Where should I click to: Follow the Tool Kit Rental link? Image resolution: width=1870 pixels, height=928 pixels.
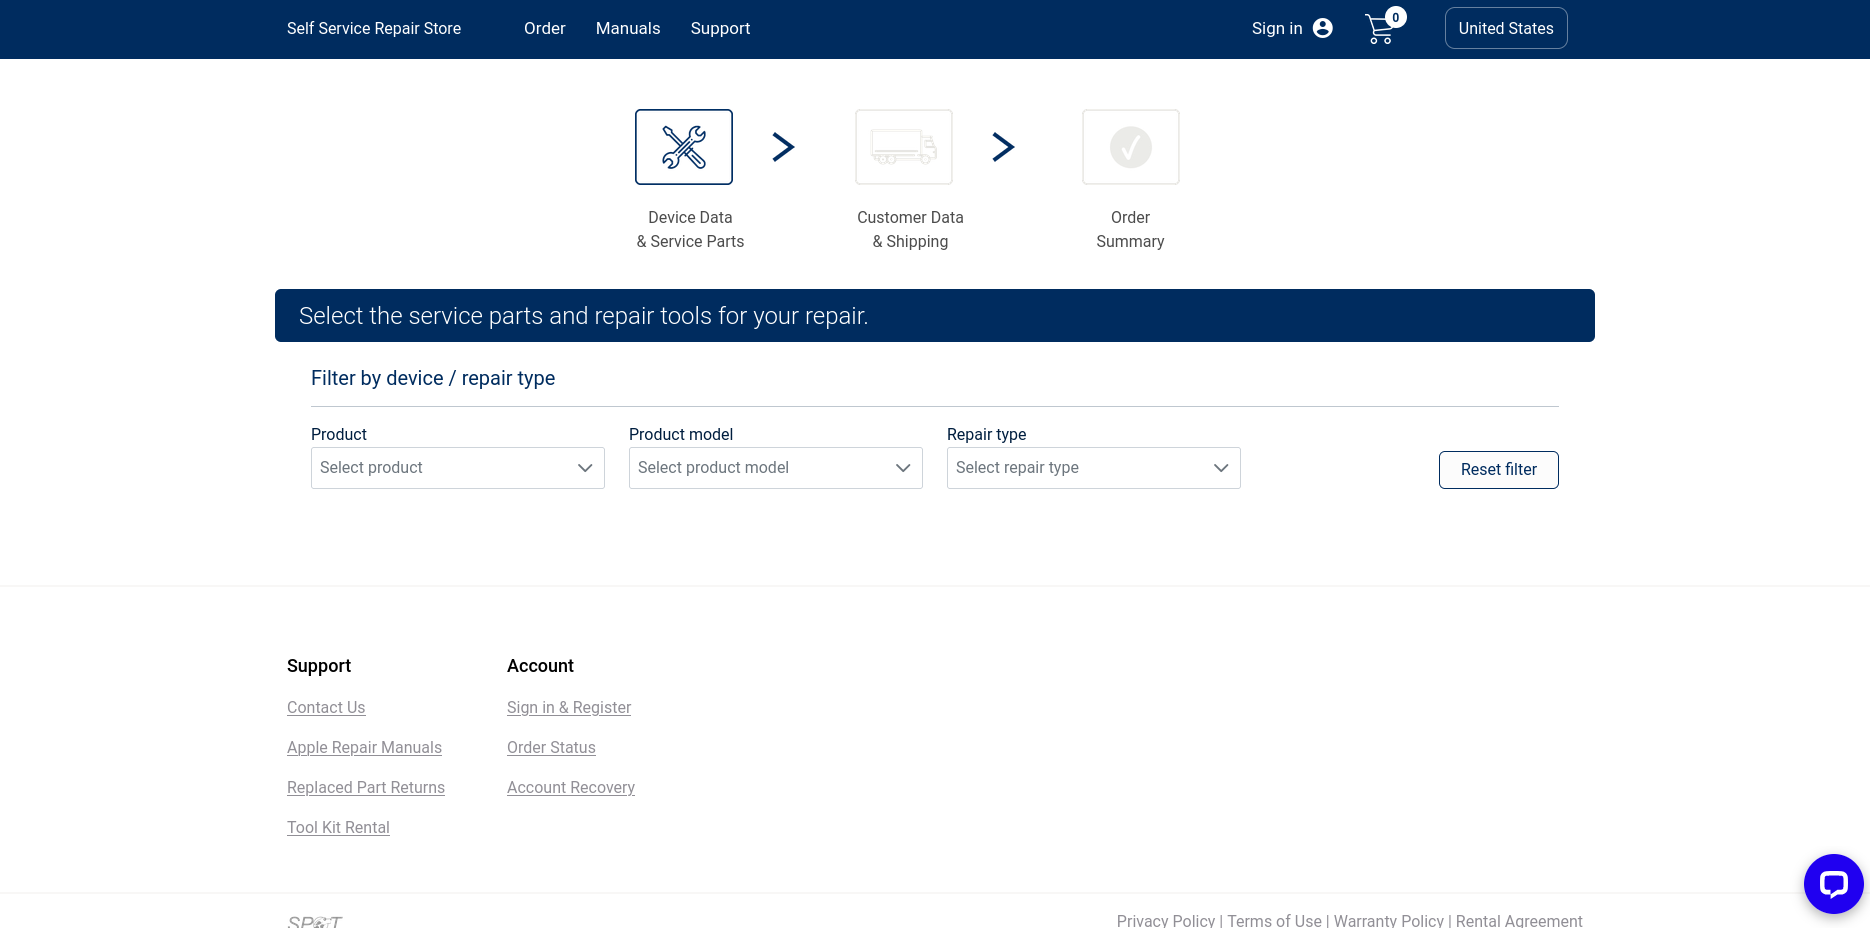[338, 827]
